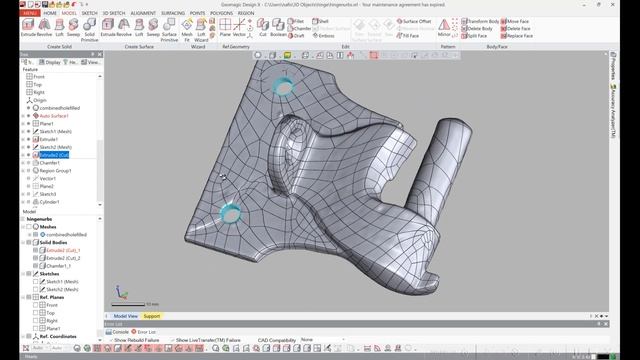Select the Extrude solid tool
Screen dimensions: 640x360
[28, 28]
